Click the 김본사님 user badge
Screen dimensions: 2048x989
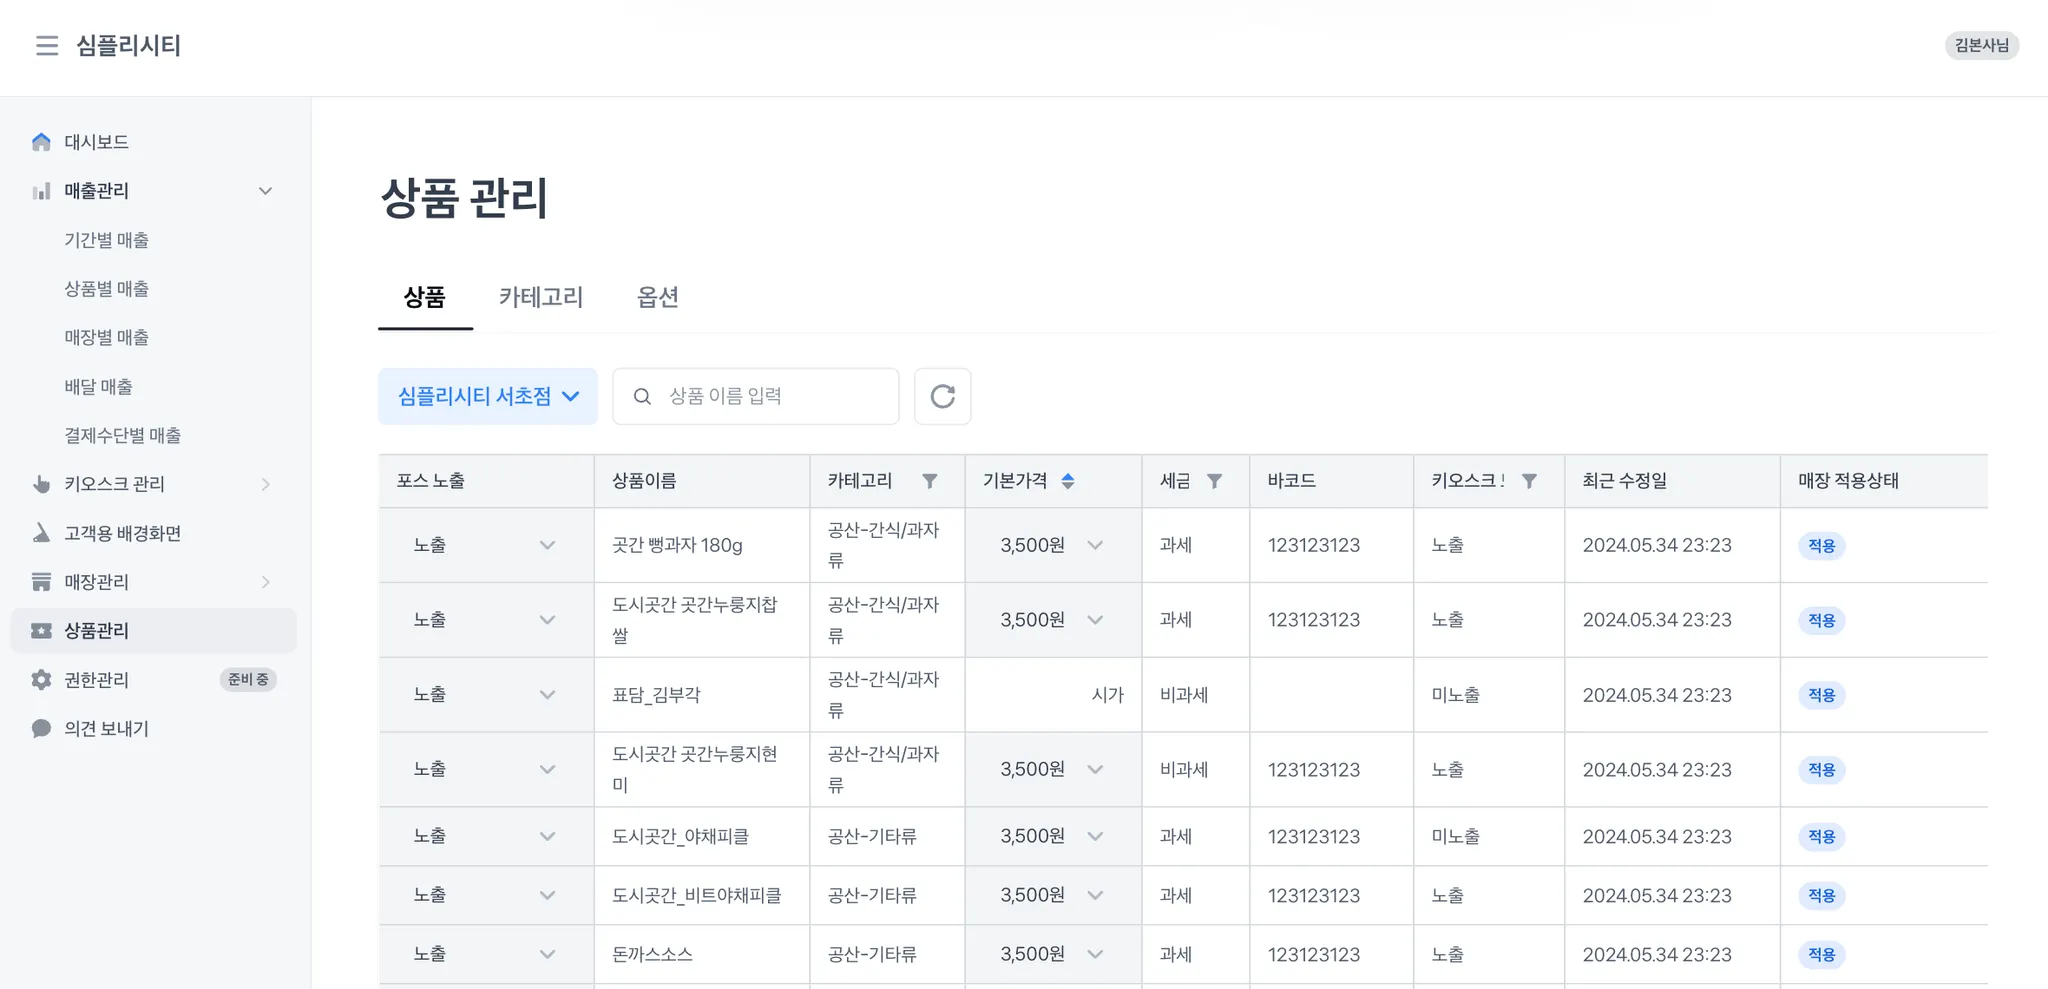pyautogui.click(x=1982, y=46)
